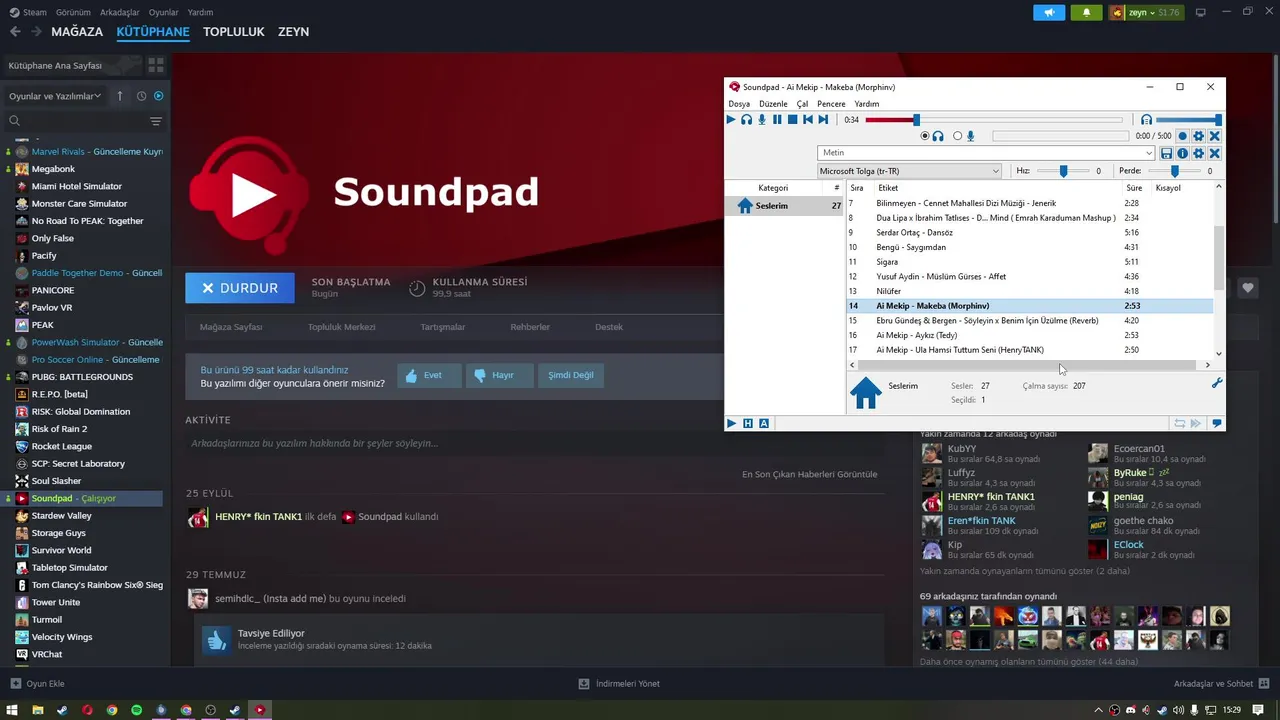Open Çal menu in Soundpad
This screenshot has height=720, width=1280.
point(802,104)
